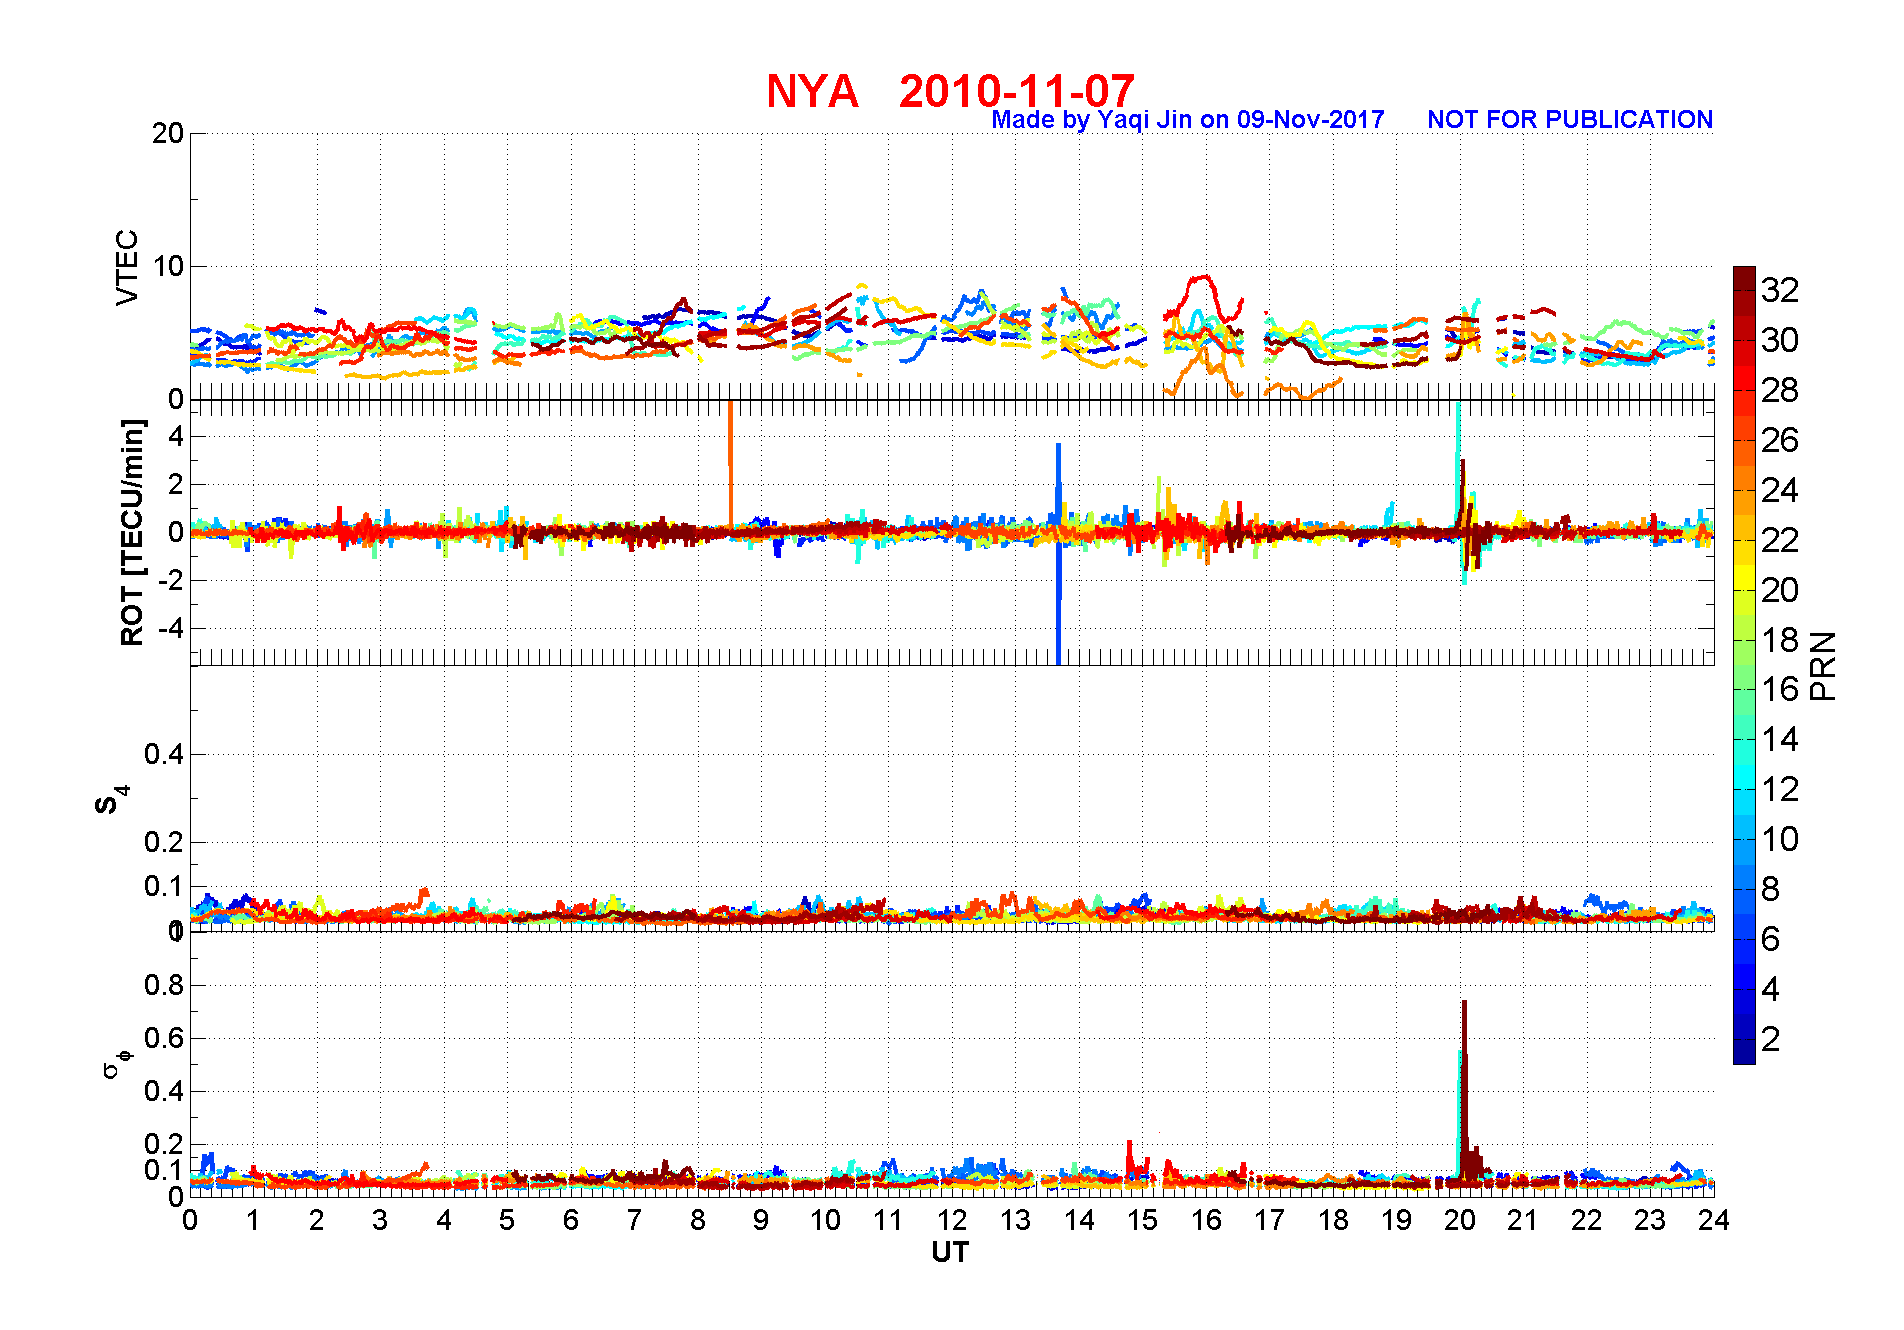1904x1330 pixels.
Task: Click the x-axis tick label "21"
Action: click(x=1523, y=1220)
